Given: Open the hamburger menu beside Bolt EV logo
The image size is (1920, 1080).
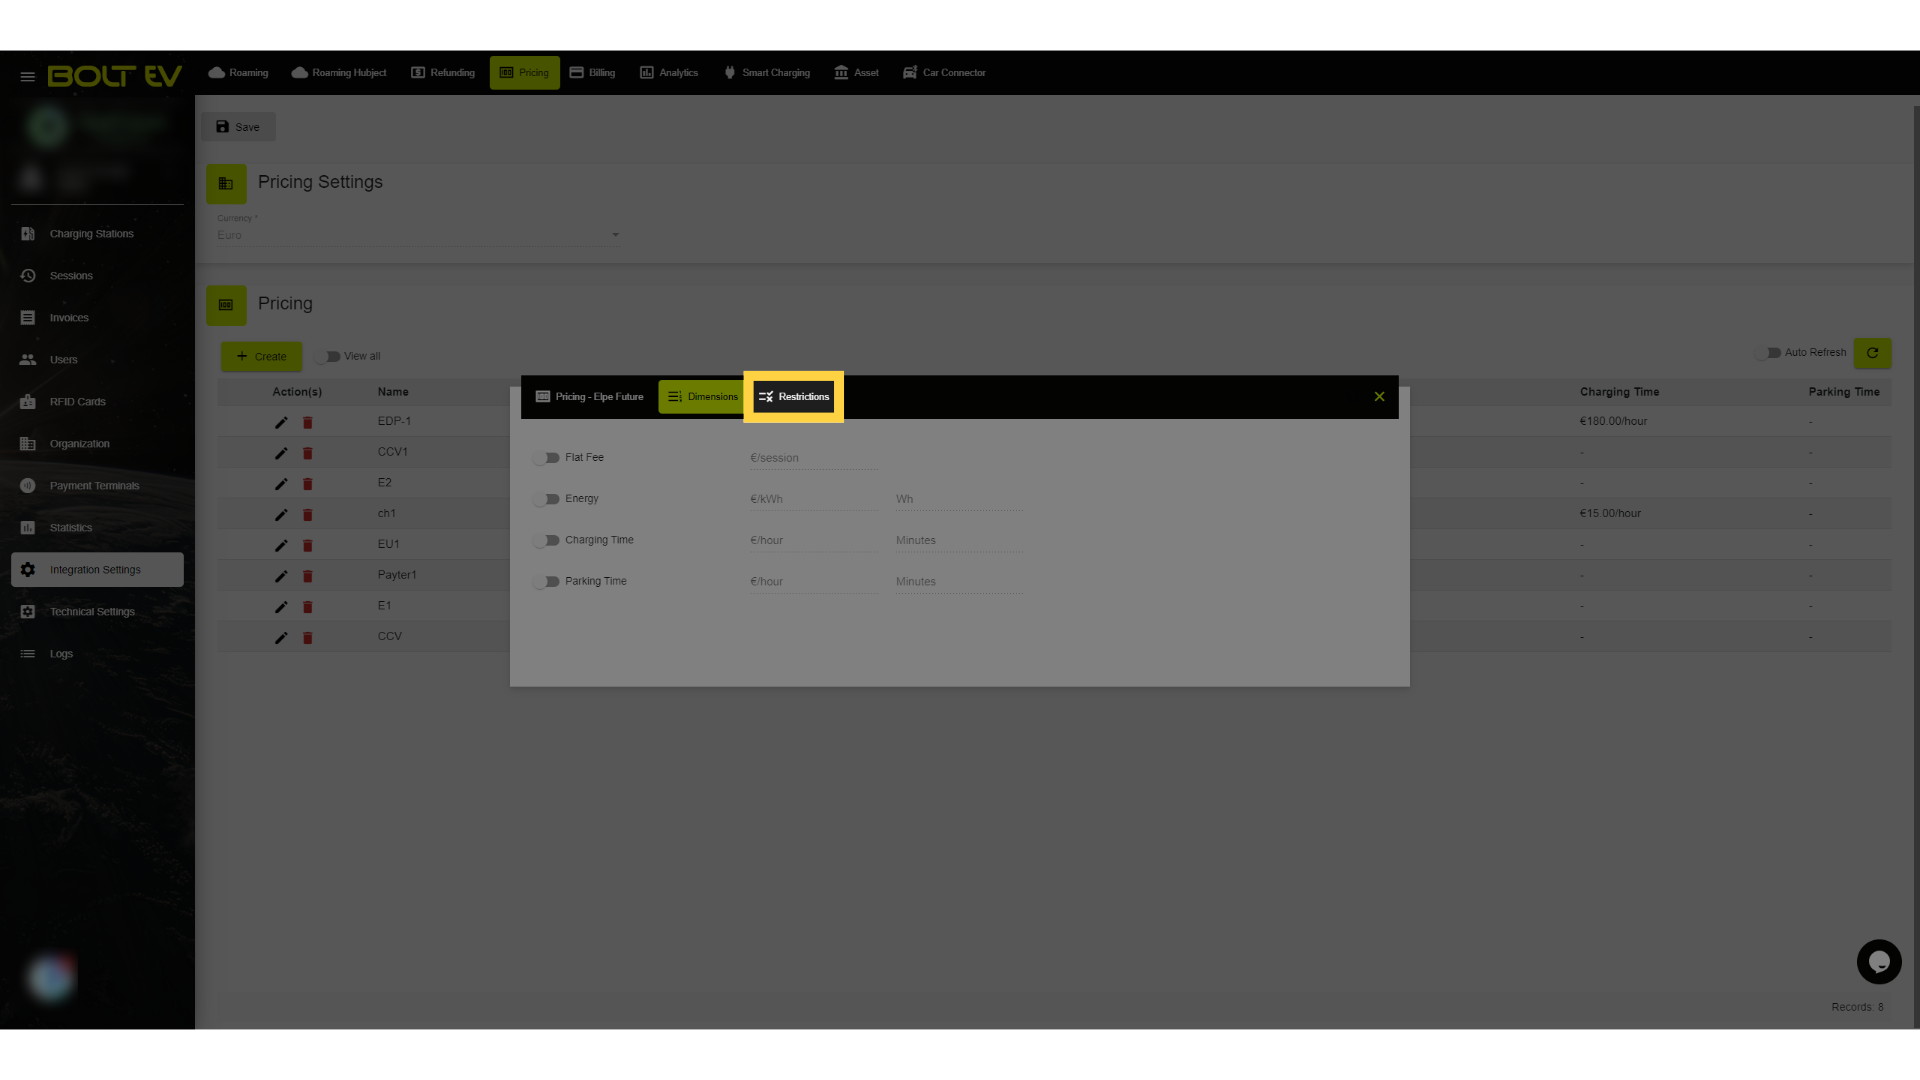Looking at the screenshot, I should (27, 76).
